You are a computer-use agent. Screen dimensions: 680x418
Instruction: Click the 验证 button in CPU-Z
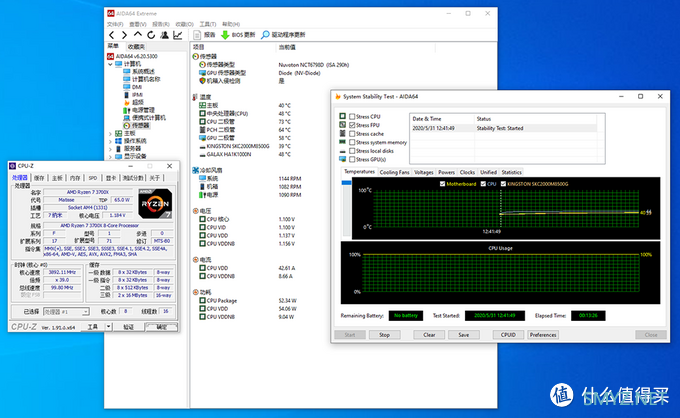click(128, 327)
